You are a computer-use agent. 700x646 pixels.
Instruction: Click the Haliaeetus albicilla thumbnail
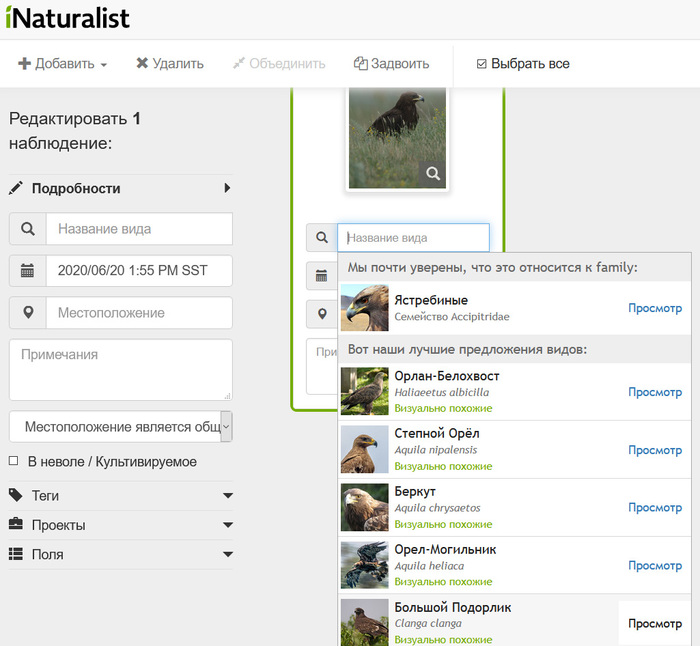[x=364, y=391]
